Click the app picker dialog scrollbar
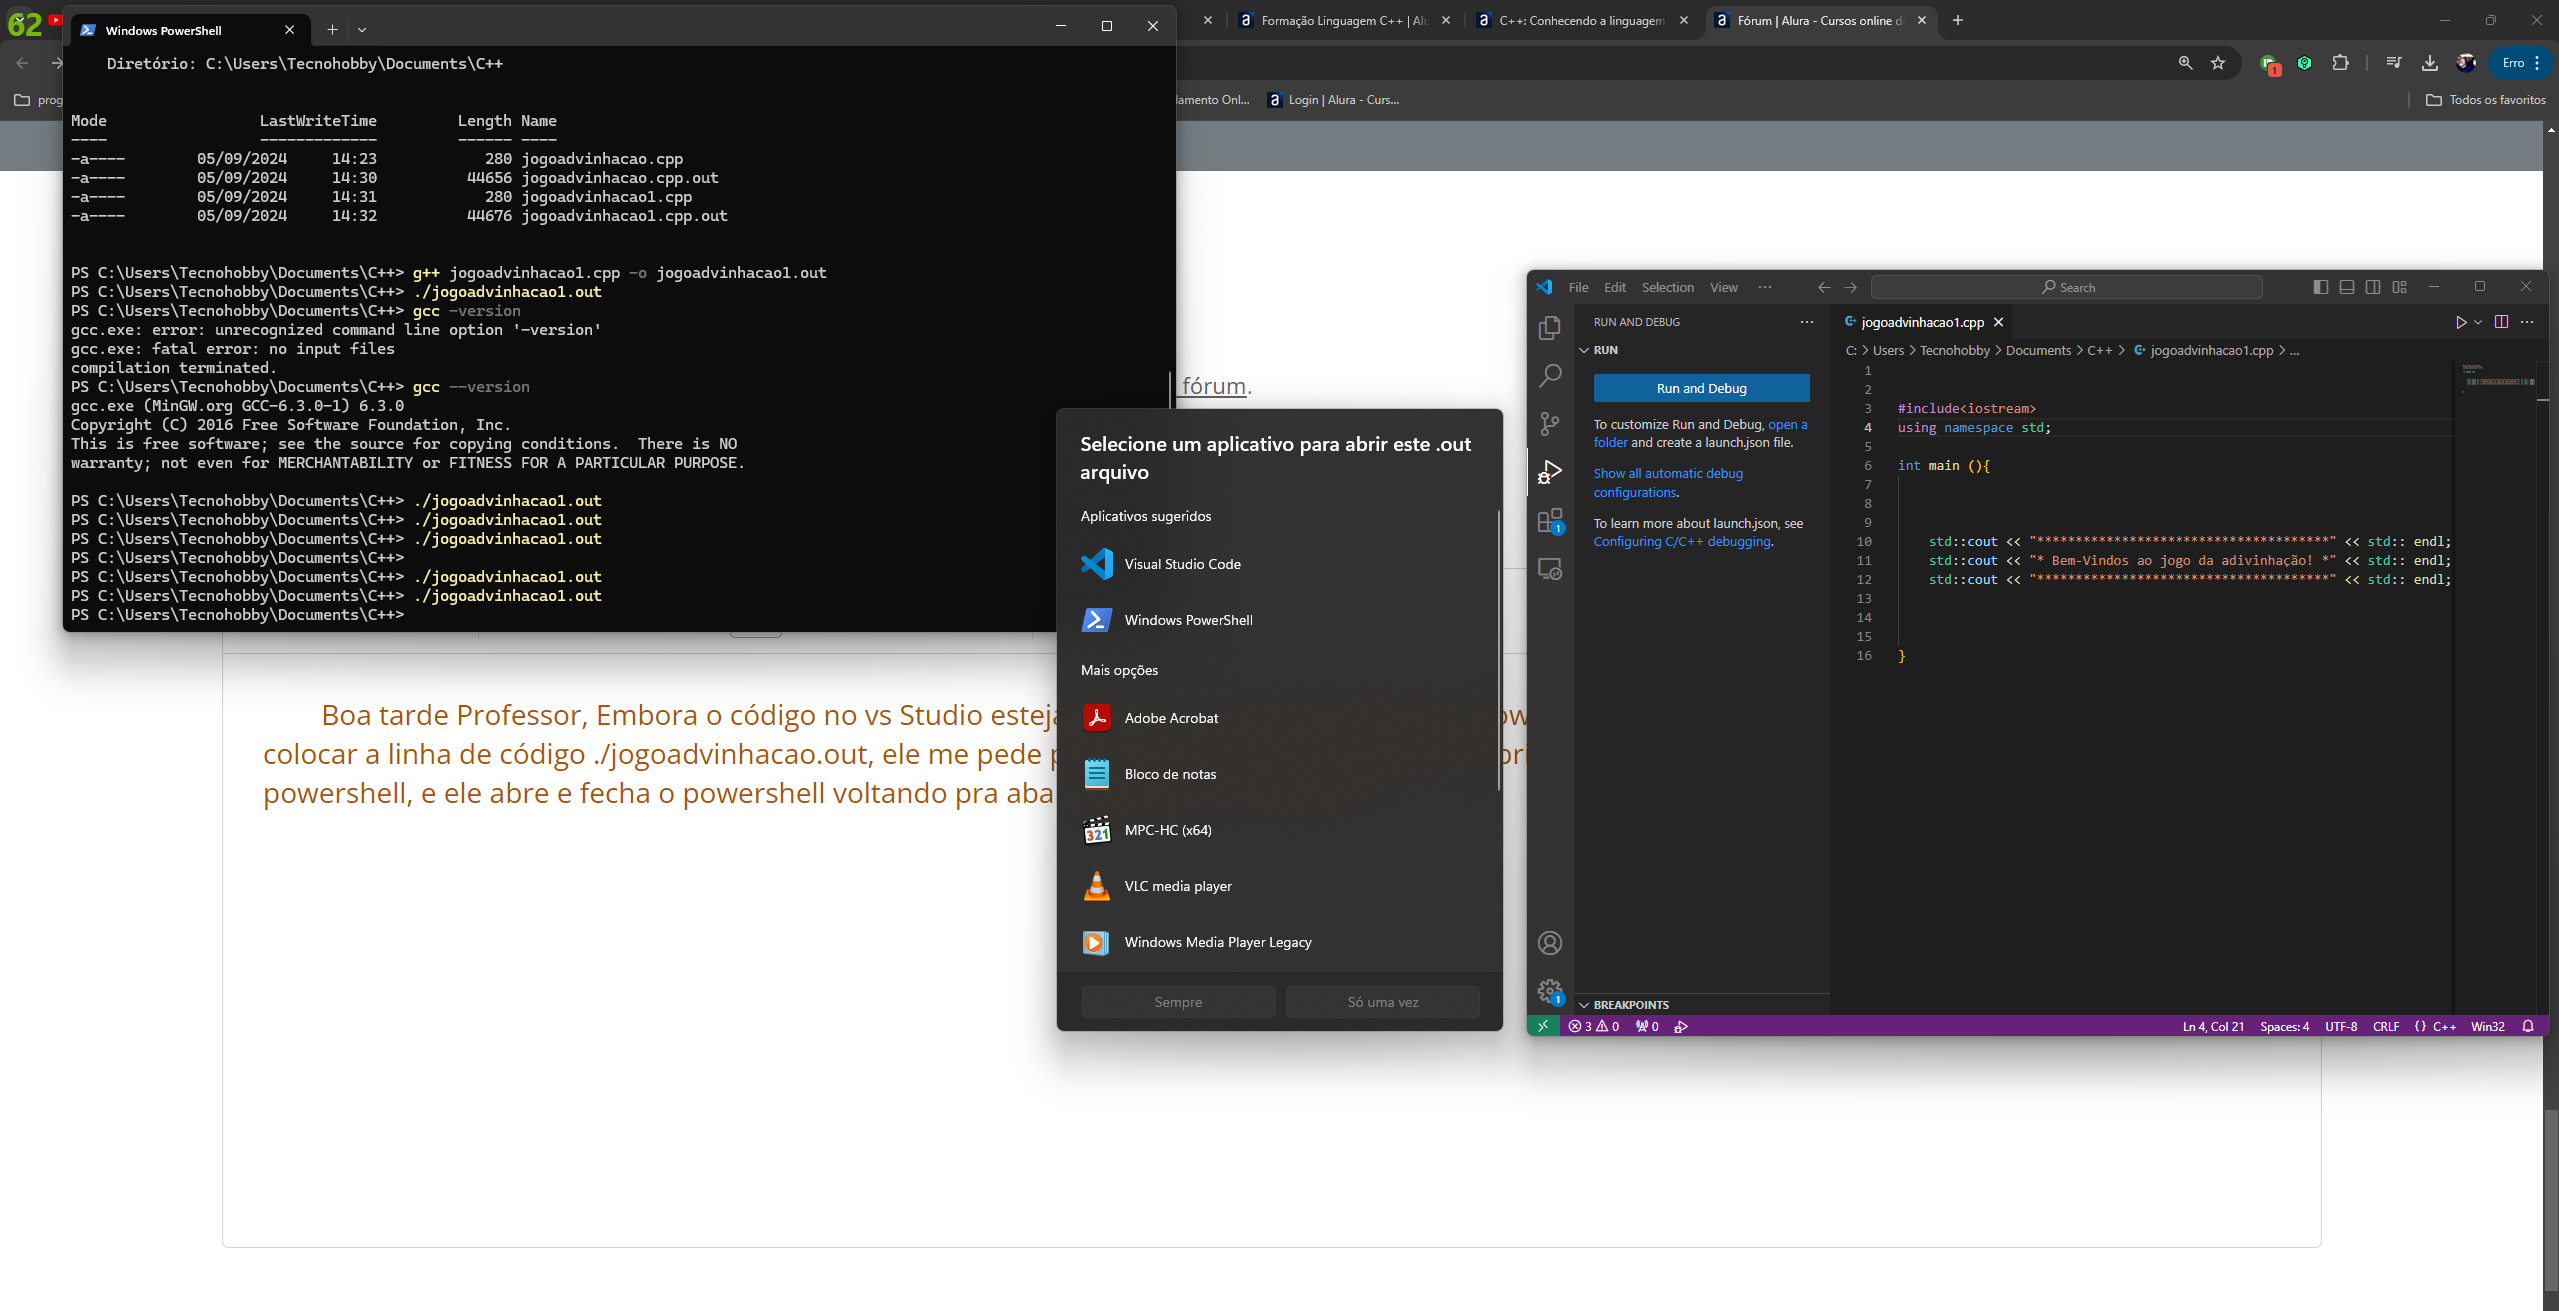The width and height of the screenshot is (2559, 1311). 1498,650
